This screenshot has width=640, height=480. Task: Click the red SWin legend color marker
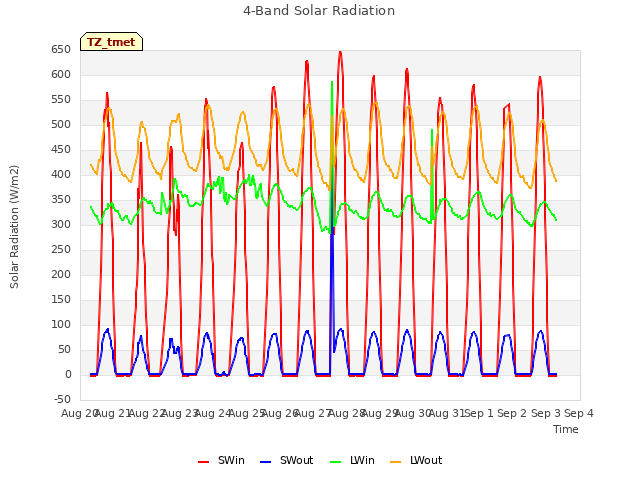[203, 462]
